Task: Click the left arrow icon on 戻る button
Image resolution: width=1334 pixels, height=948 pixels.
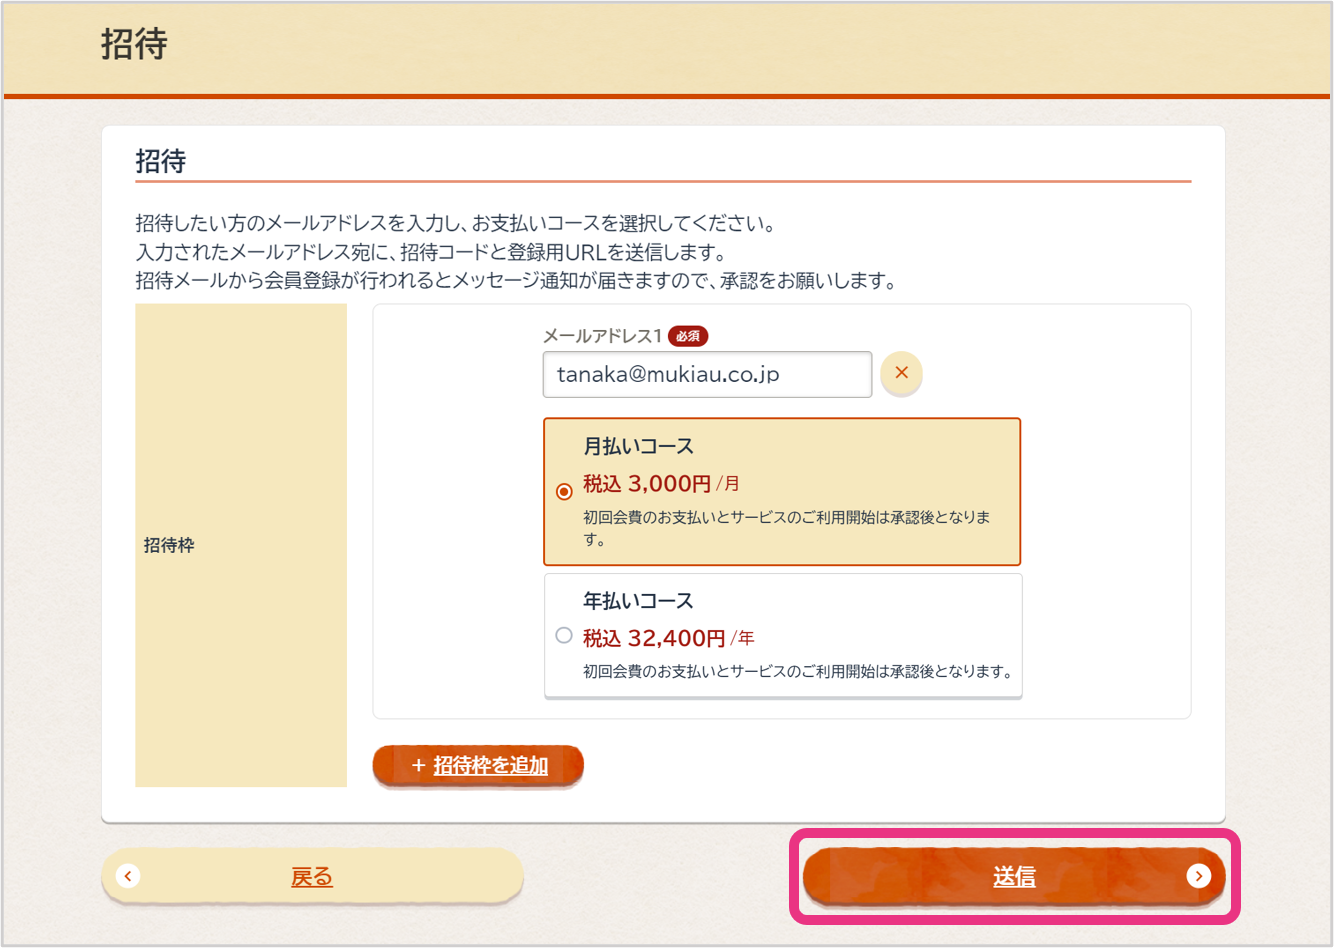Action: [x=128, y=876]
